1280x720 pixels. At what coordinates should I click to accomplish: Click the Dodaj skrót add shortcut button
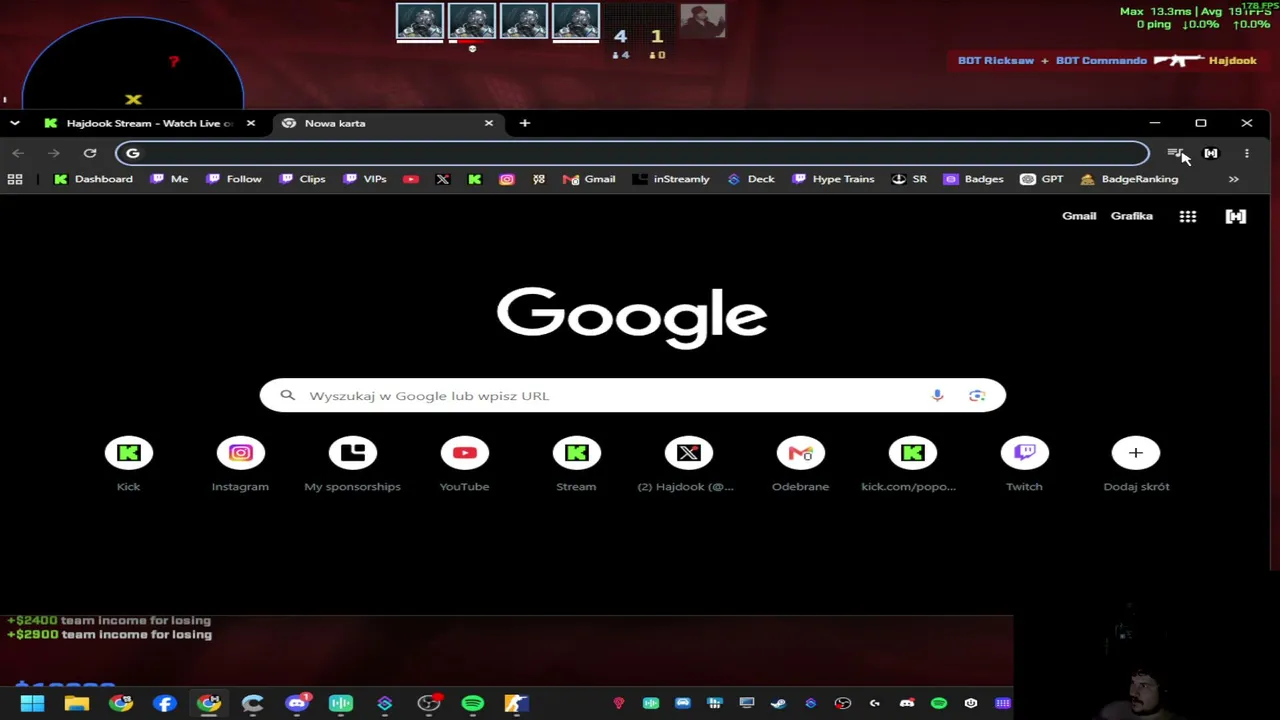[x=1136, y=465]
